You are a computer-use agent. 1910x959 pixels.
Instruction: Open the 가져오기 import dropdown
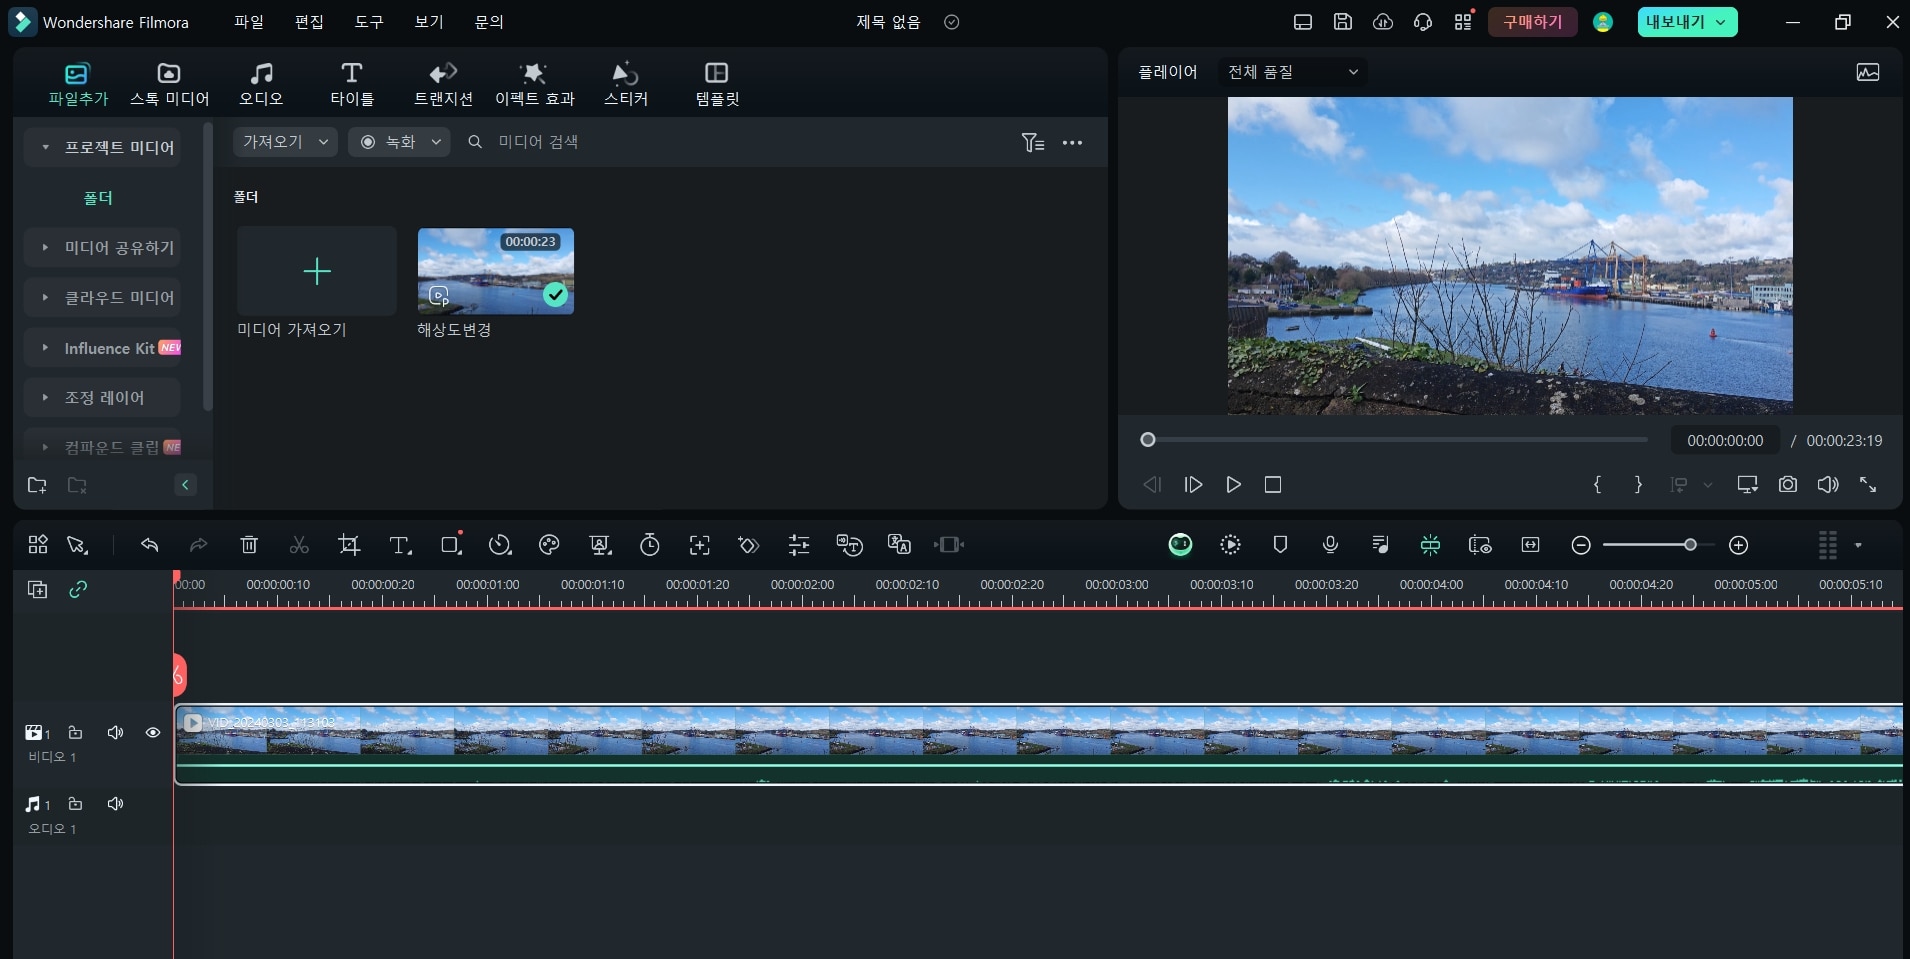point(285,142)
